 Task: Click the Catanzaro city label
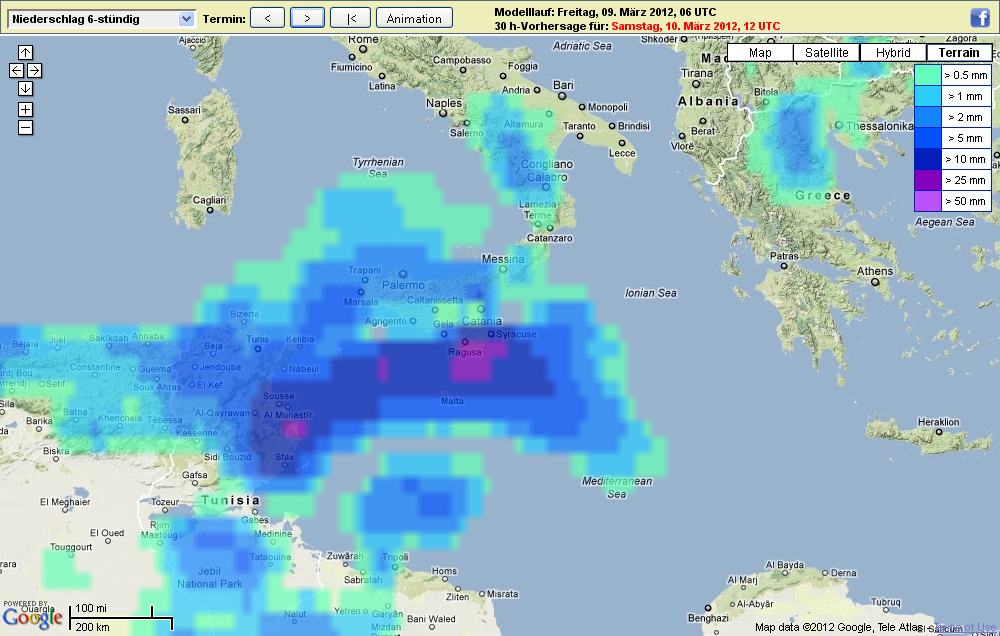(x=550, y=238)
